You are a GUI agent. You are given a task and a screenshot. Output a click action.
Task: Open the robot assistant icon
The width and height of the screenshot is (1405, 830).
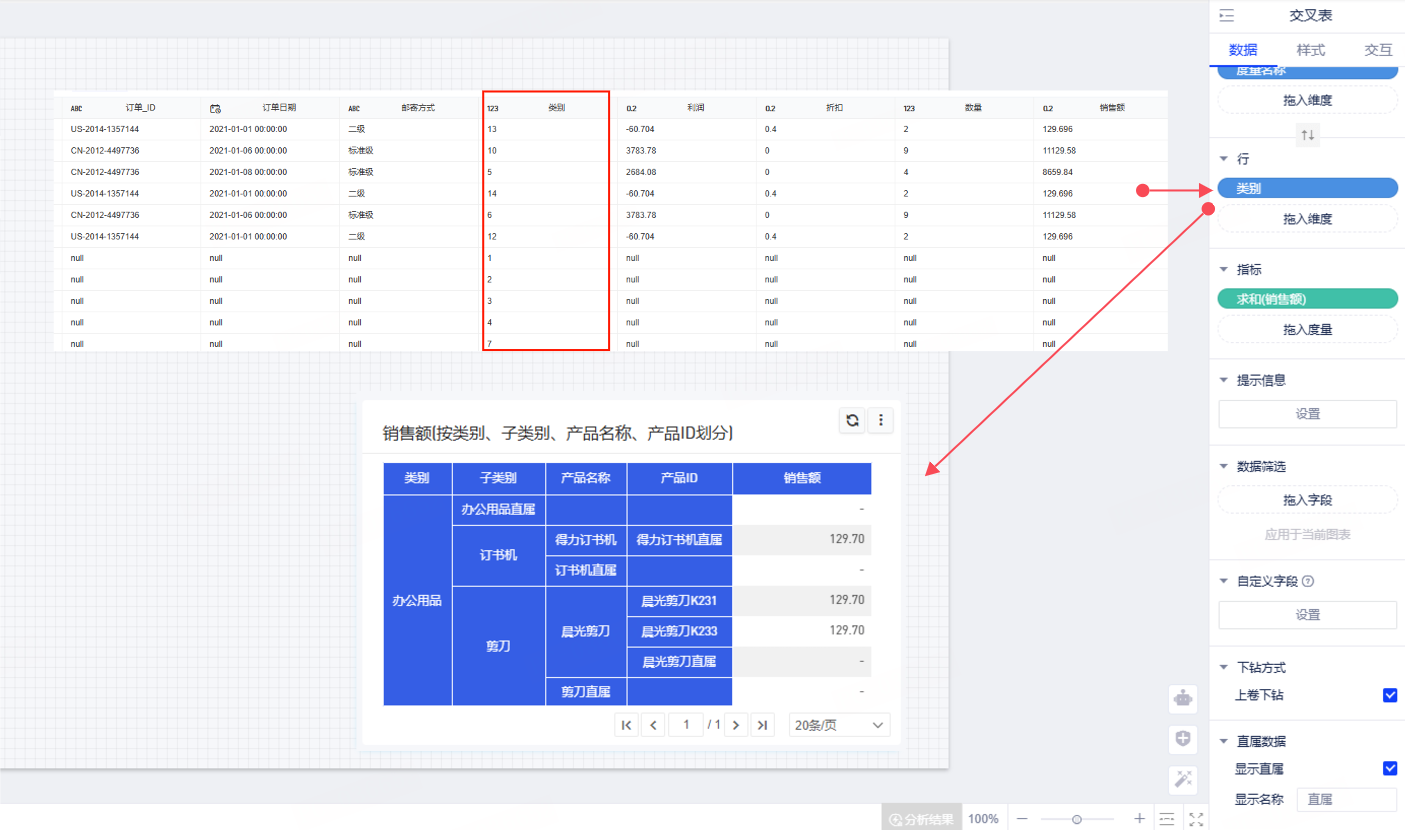(1183, 699)
